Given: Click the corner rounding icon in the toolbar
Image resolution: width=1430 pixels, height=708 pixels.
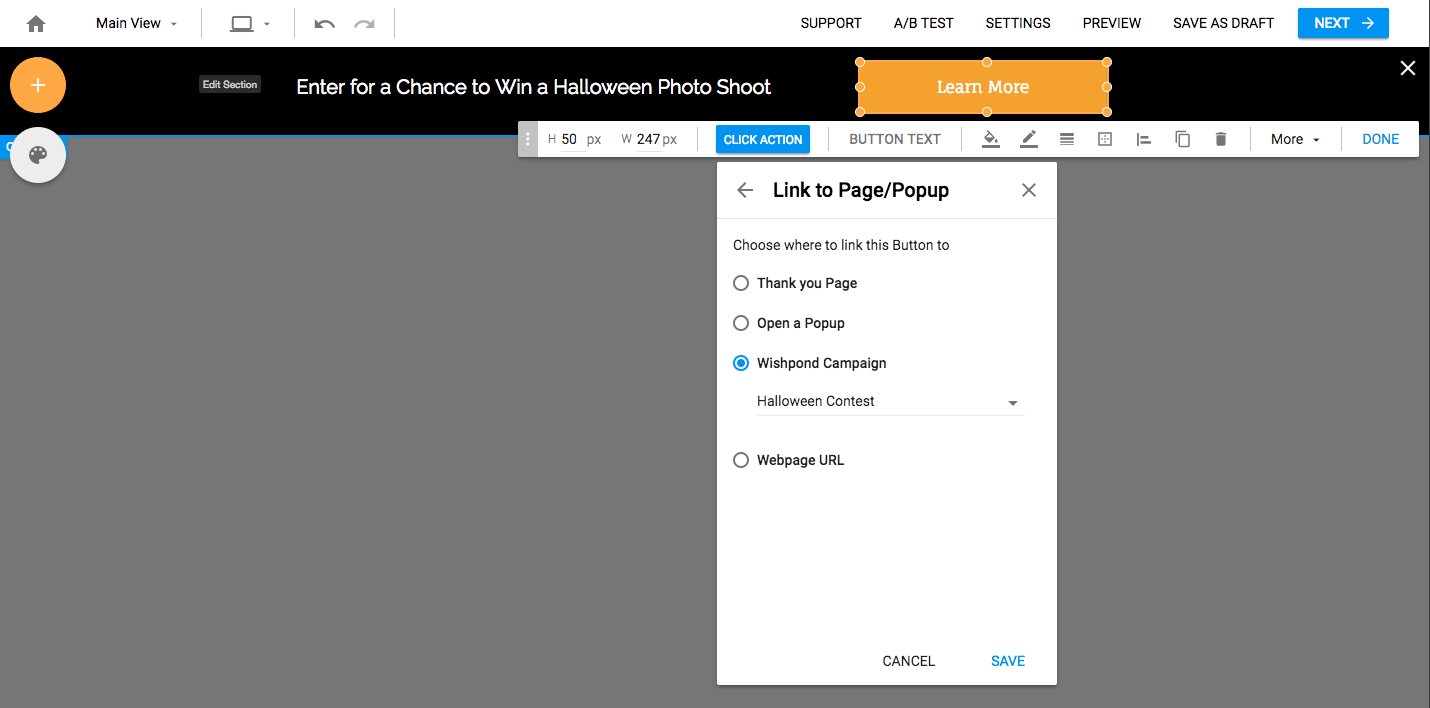Looking at the screenshot, I should [x=1105, y=139].
